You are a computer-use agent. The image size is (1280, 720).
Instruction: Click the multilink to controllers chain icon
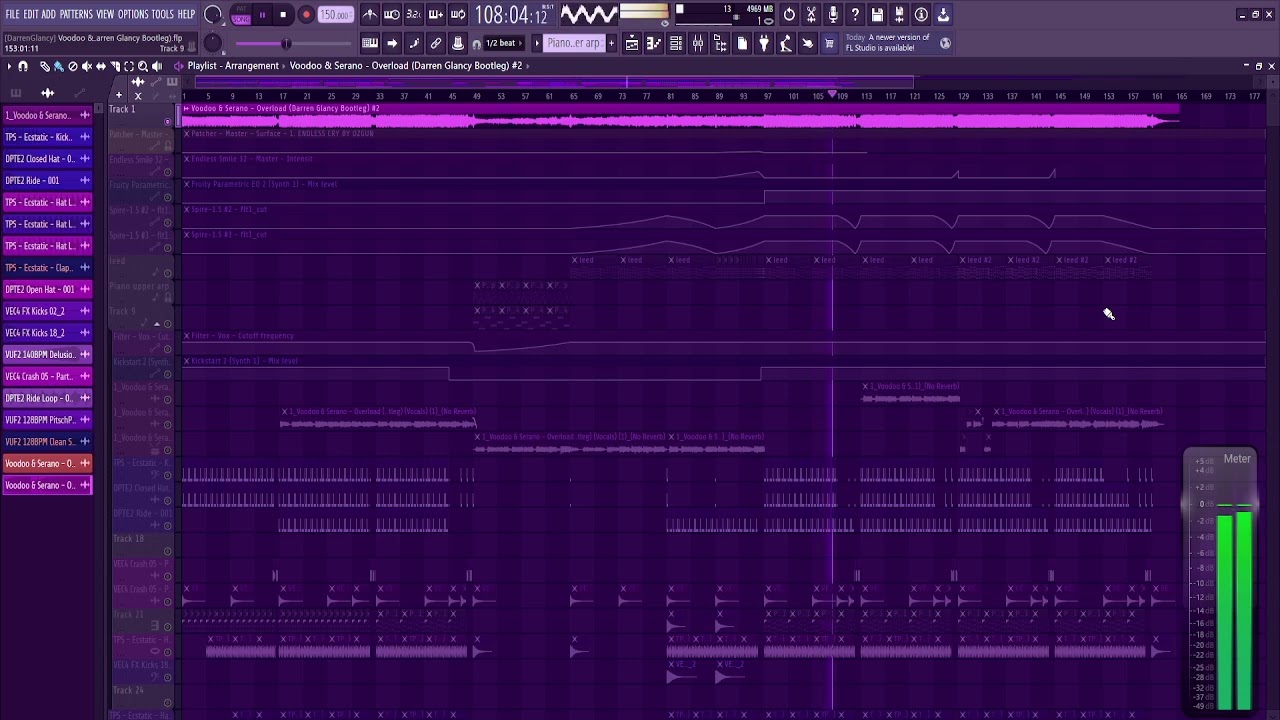[436, 43]
